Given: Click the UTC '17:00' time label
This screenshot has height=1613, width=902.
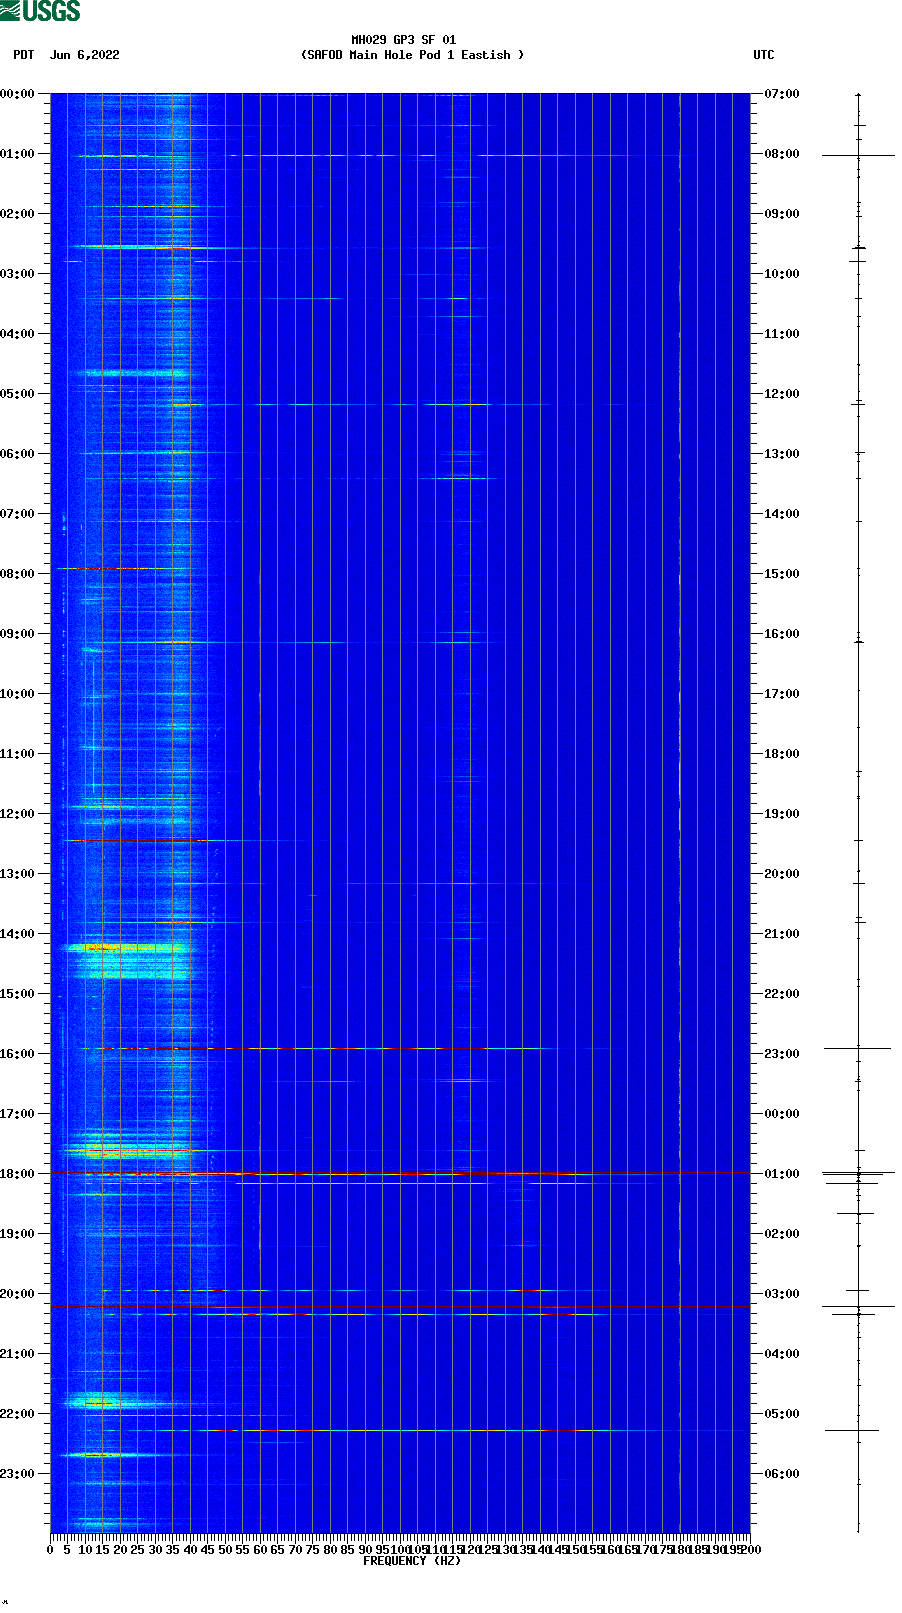Looking at the screenshot, I should (782, 694).
